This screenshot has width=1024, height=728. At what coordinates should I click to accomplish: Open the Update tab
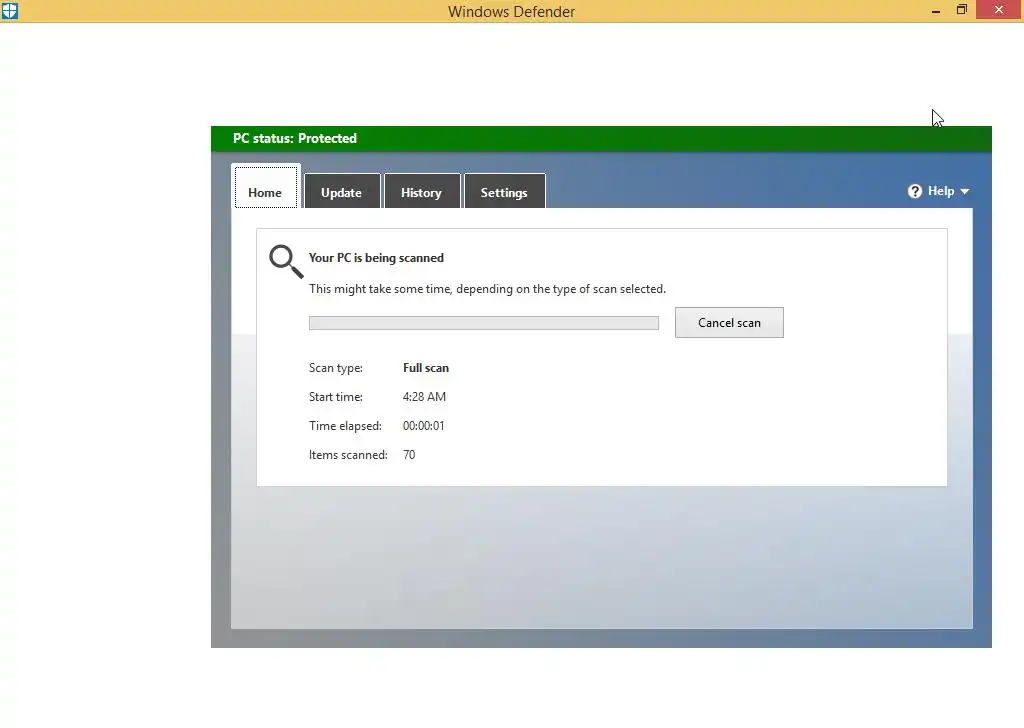(342, 191)
